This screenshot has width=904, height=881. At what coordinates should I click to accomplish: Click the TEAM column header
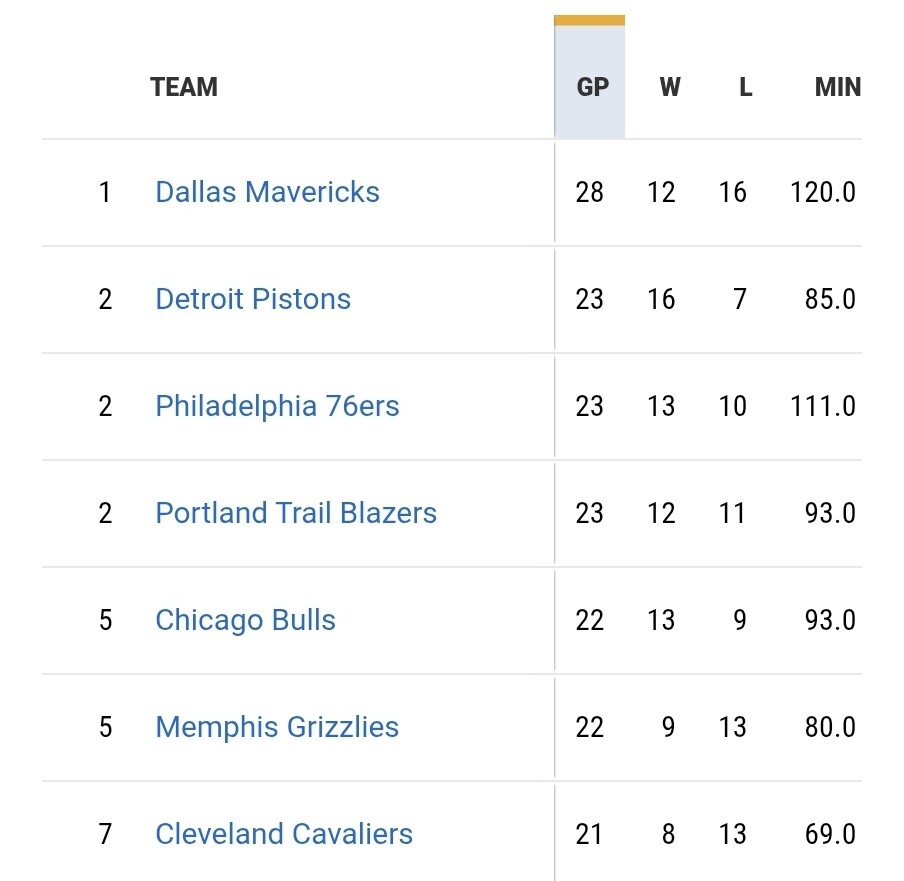pos(184,87)
